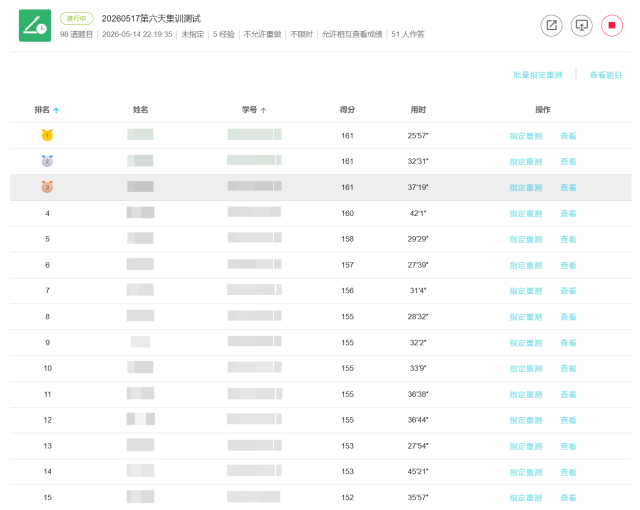The height and width of the screenshot is (510, 640).
Task: Click 查看 in rank 10 row
Action: click(568, 369)
